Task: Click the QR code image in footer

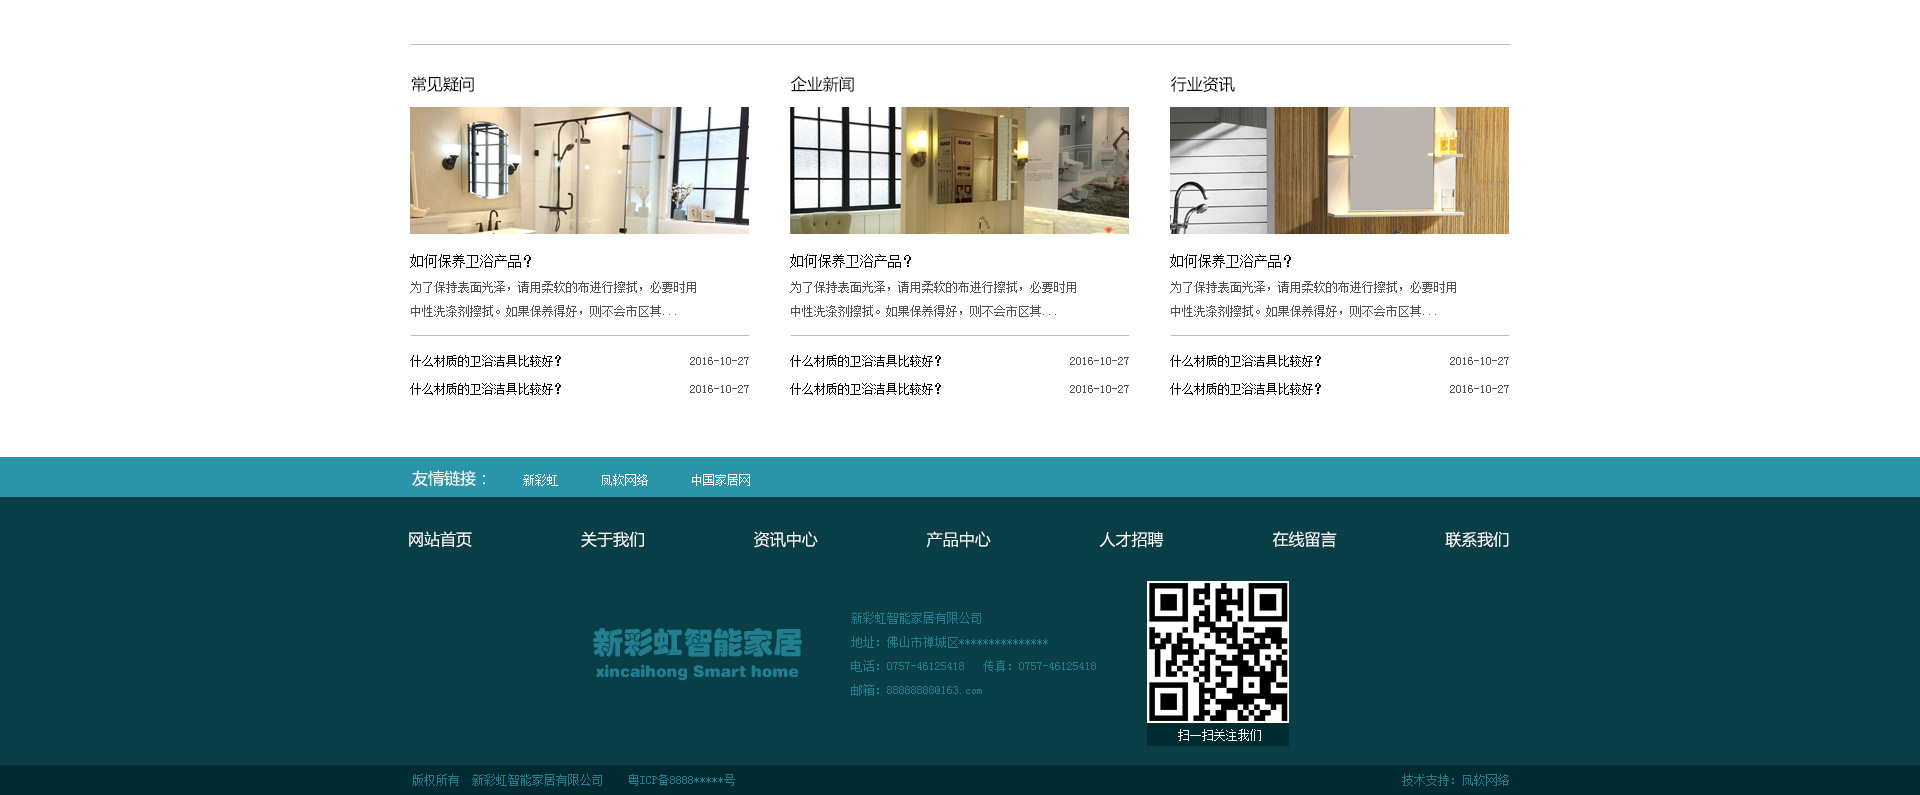Action: [x=1217, y=652]
